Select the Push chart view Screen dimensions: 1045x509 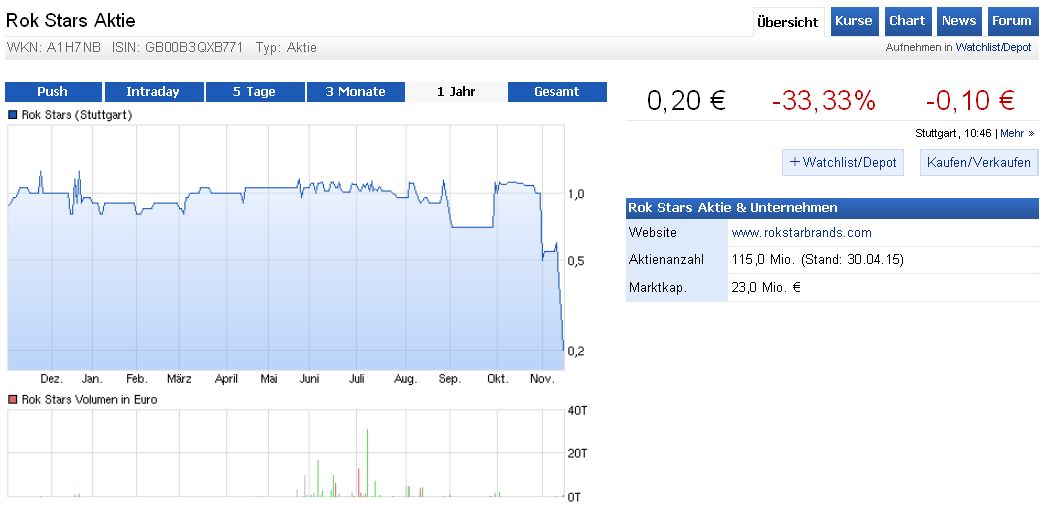click(53, 92)
